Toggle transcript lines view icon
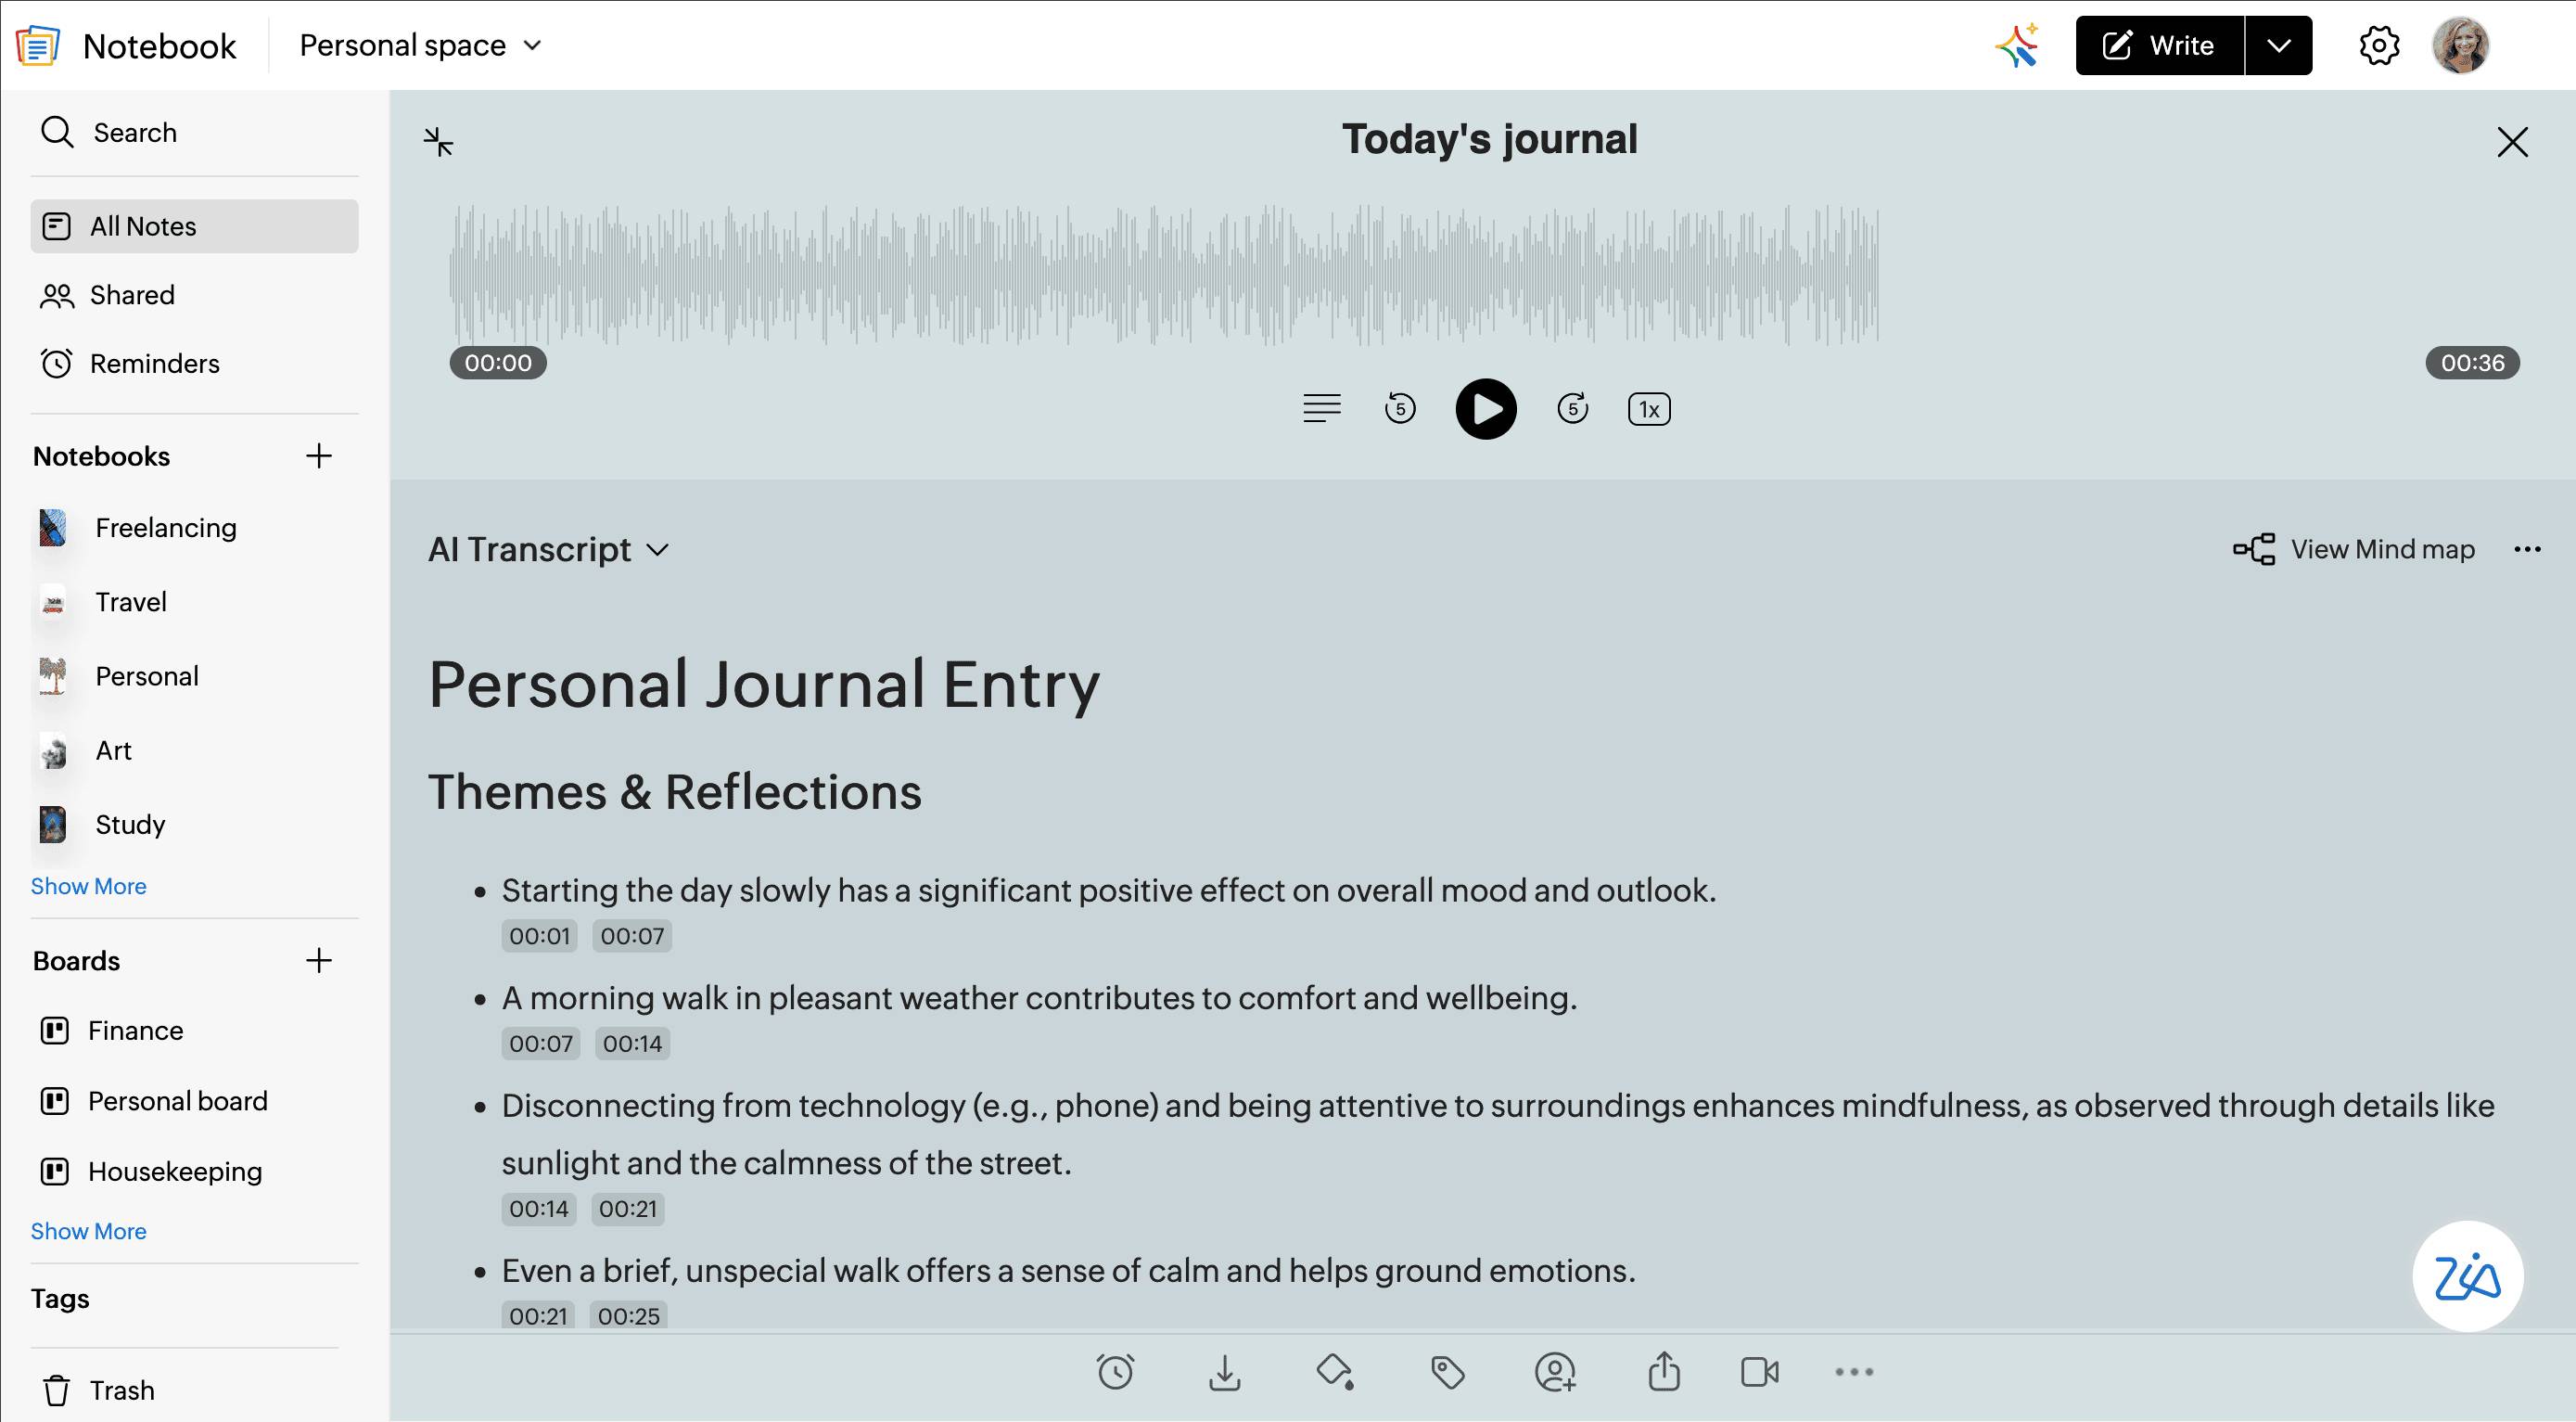The height and width of the screenshot is (1422, 2576). (1321, 409)
